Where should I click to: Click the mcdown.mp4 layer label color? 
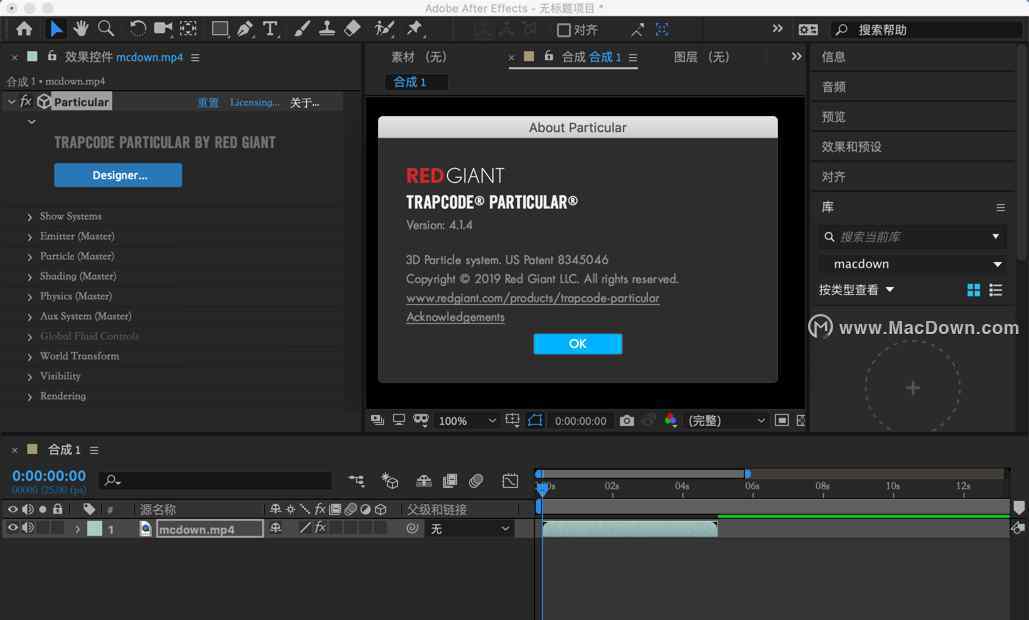coord(94,528)
